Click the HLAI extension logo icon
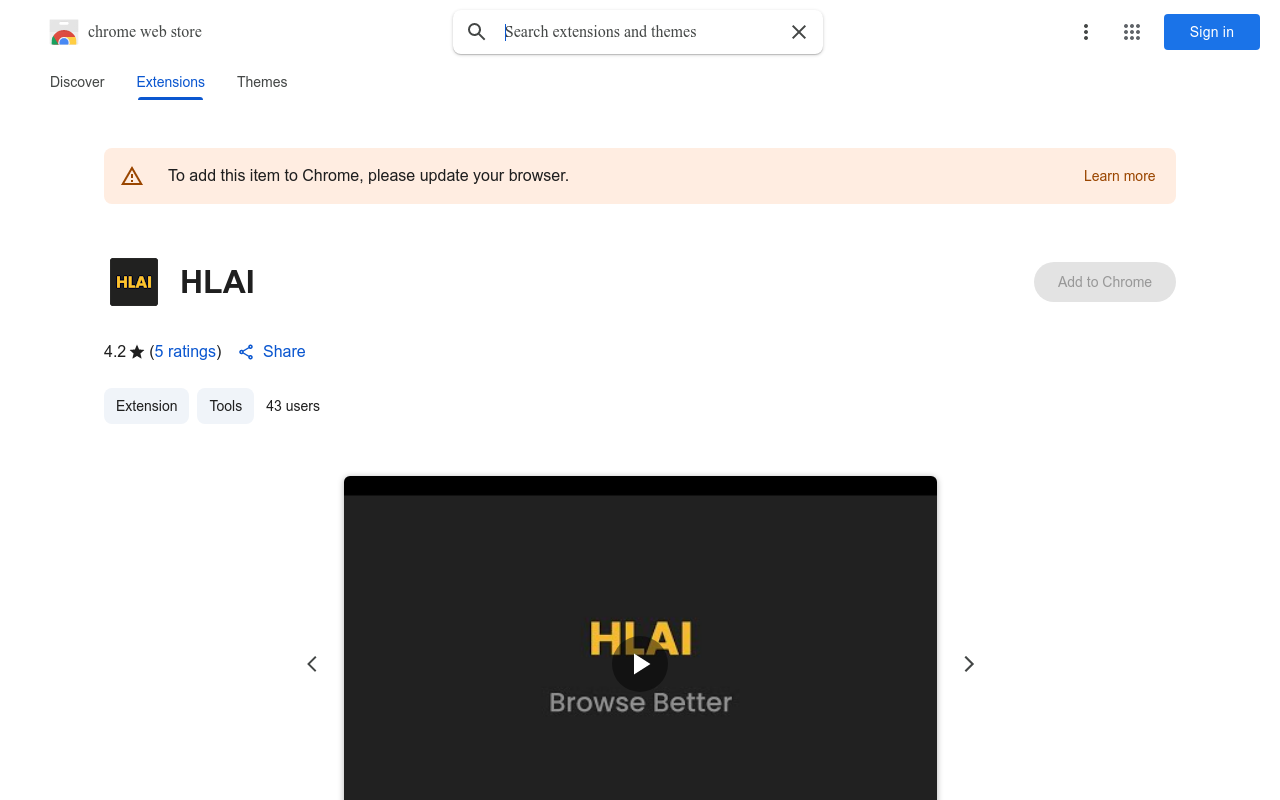Screen dimensions: 1280x800 tap(134, 282)
